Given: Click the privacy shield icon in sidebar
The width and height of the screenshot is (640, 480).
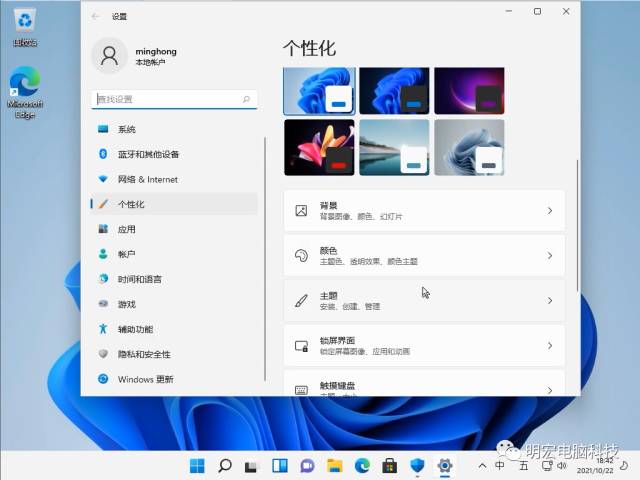Looking at the screenshot, I should point(103,354).
